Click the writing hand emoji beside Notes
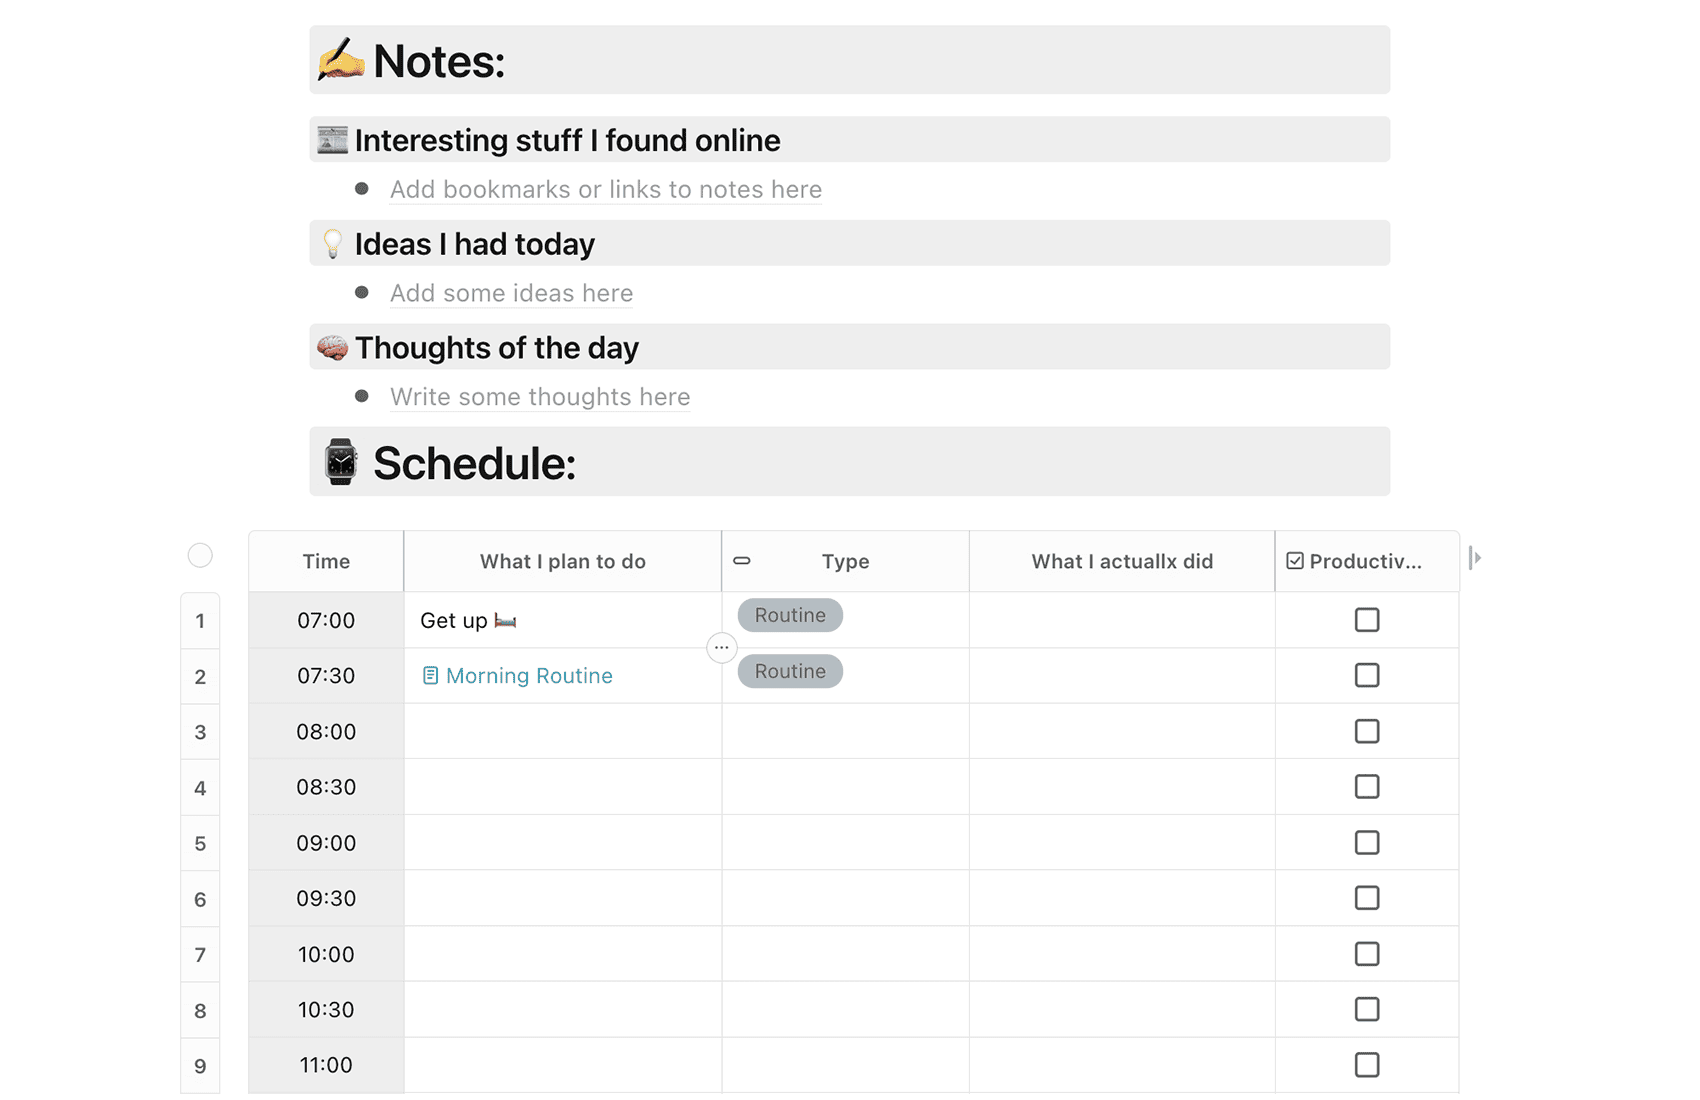Viewport: 1700px width, 1100px height. click(x=341, y=60)
